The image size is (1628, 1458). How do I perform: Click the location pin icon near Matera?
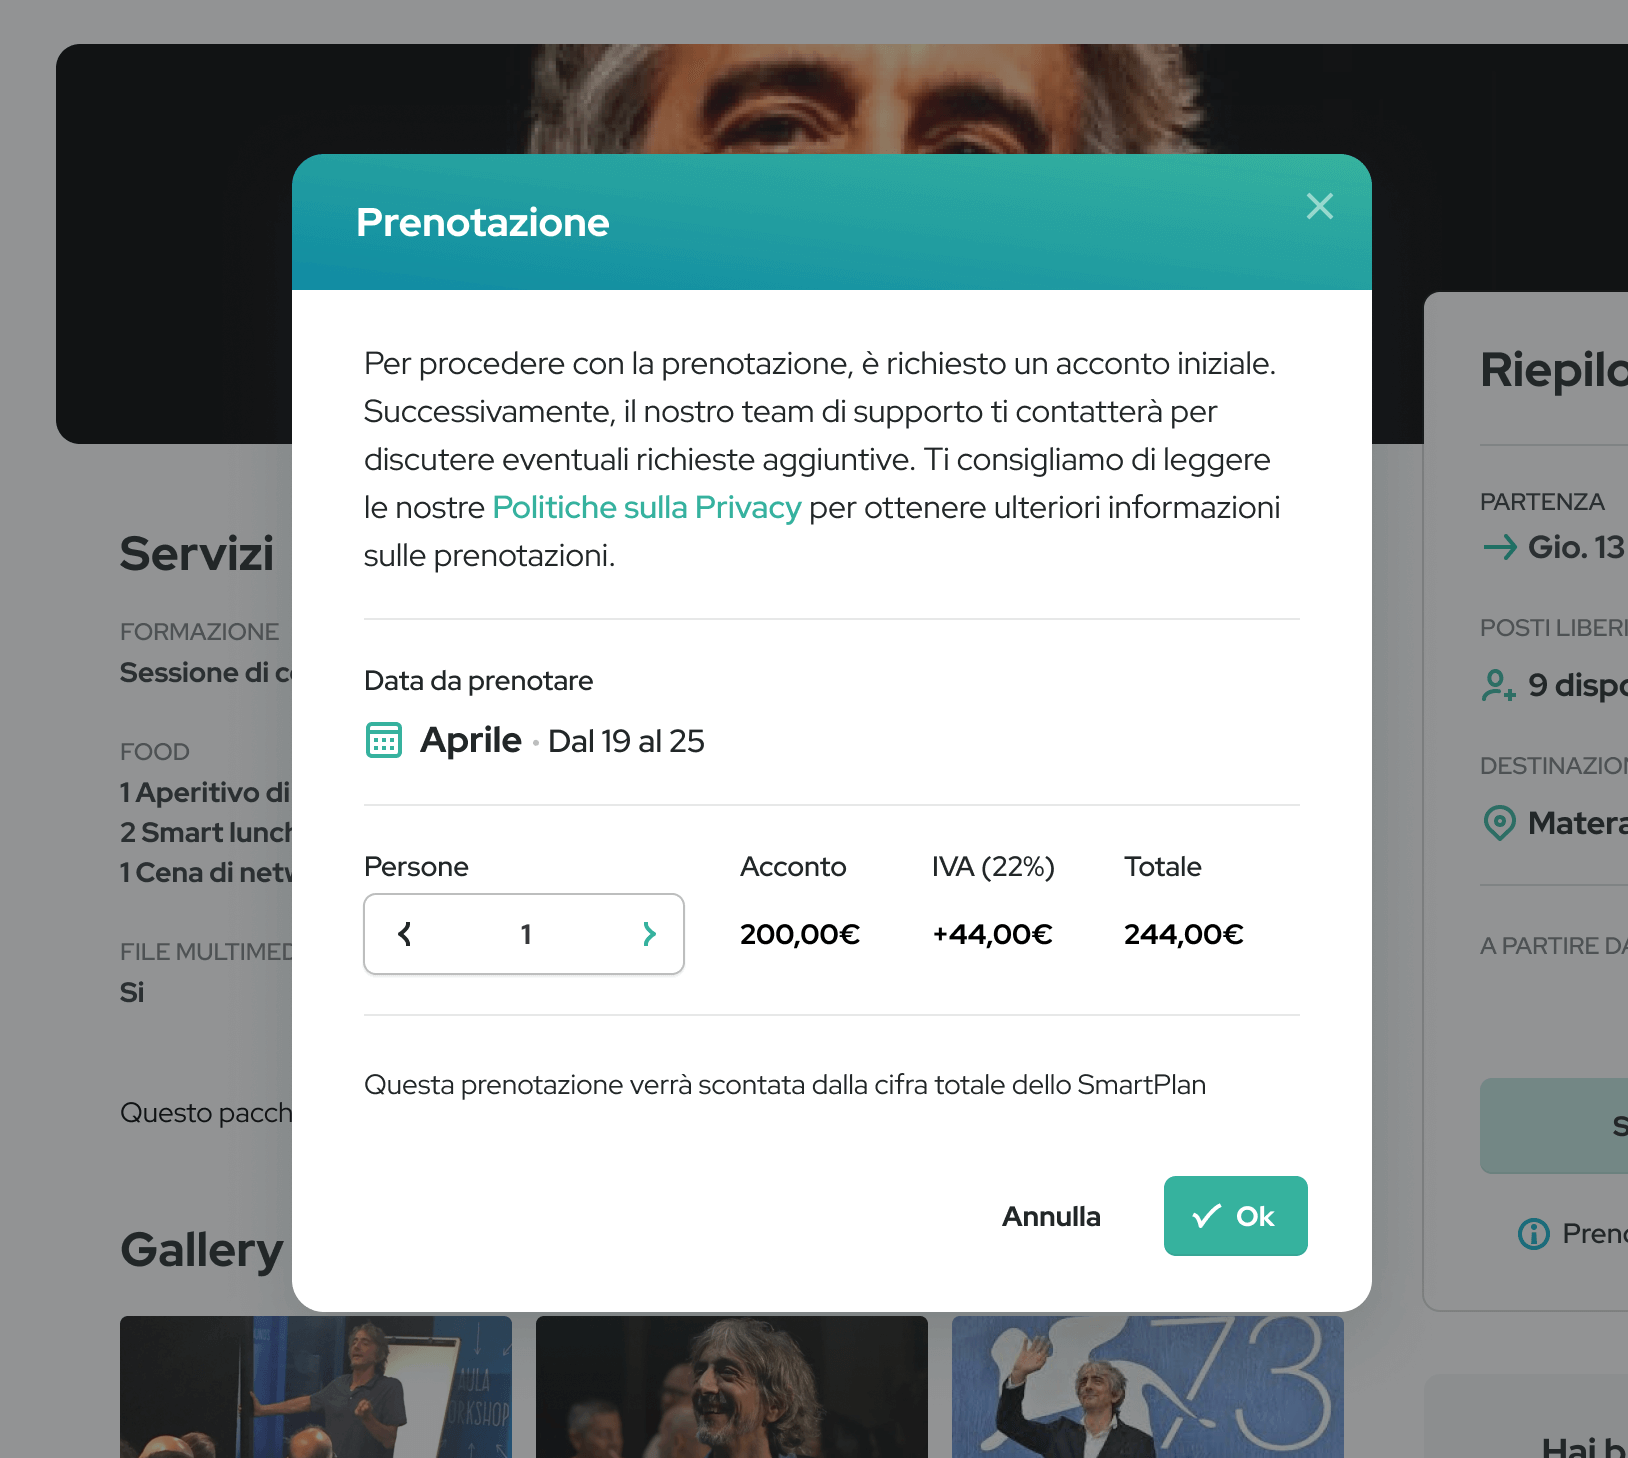[1499, 823]
